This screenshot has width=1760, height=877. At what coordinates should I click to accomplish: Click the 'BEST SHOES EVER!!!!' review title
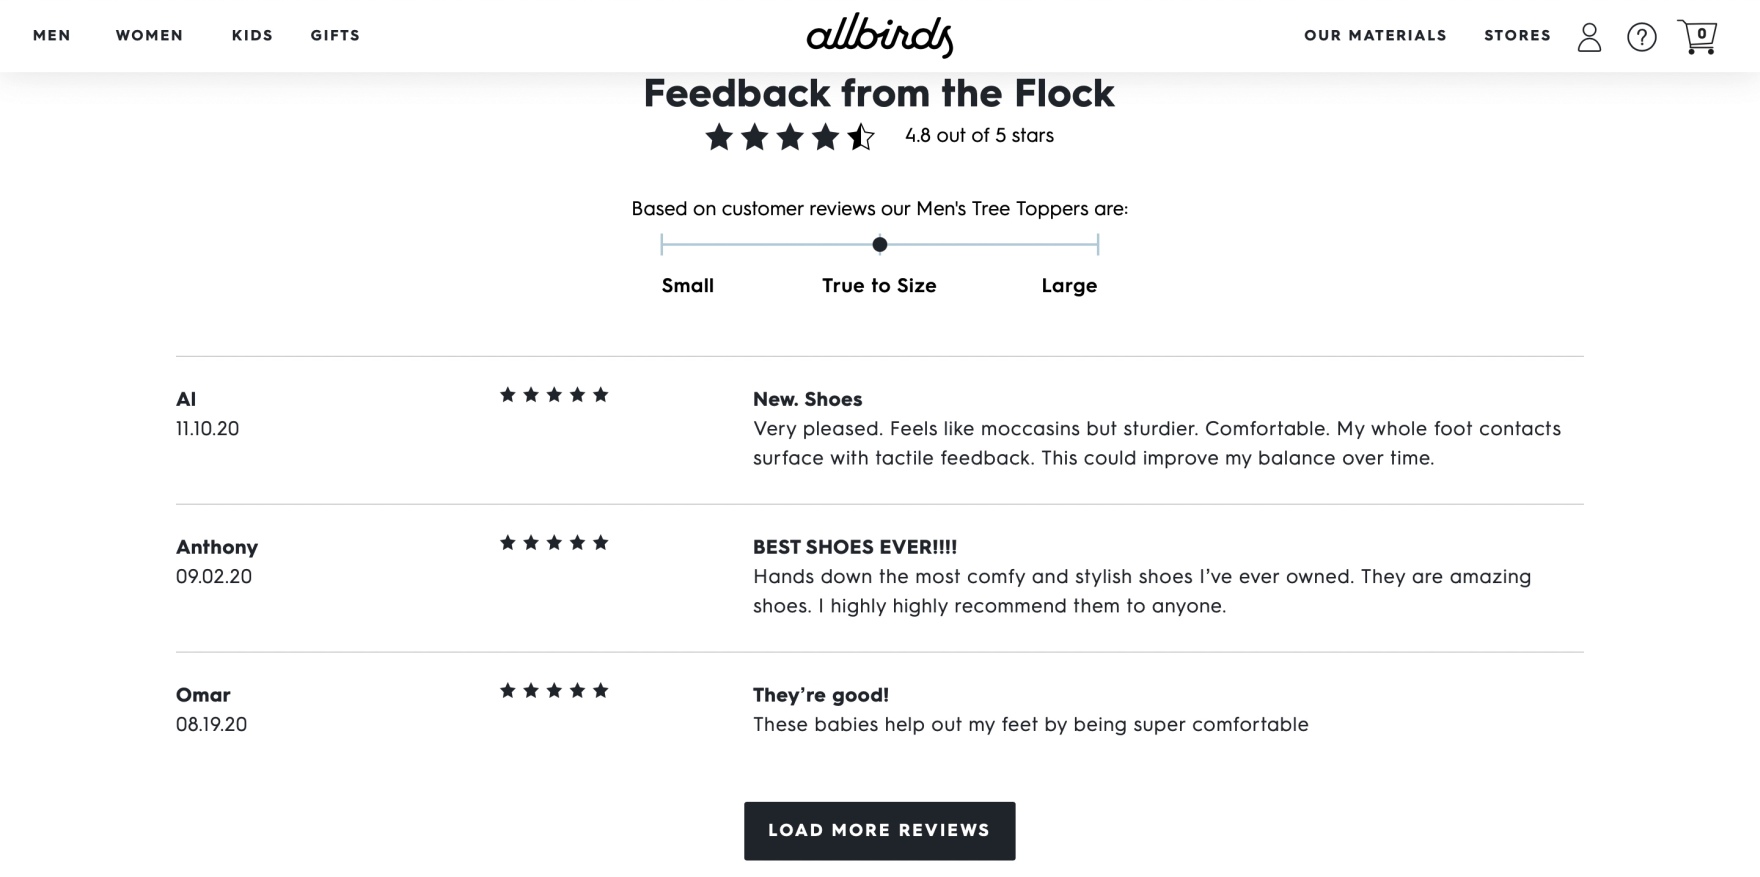855,547
